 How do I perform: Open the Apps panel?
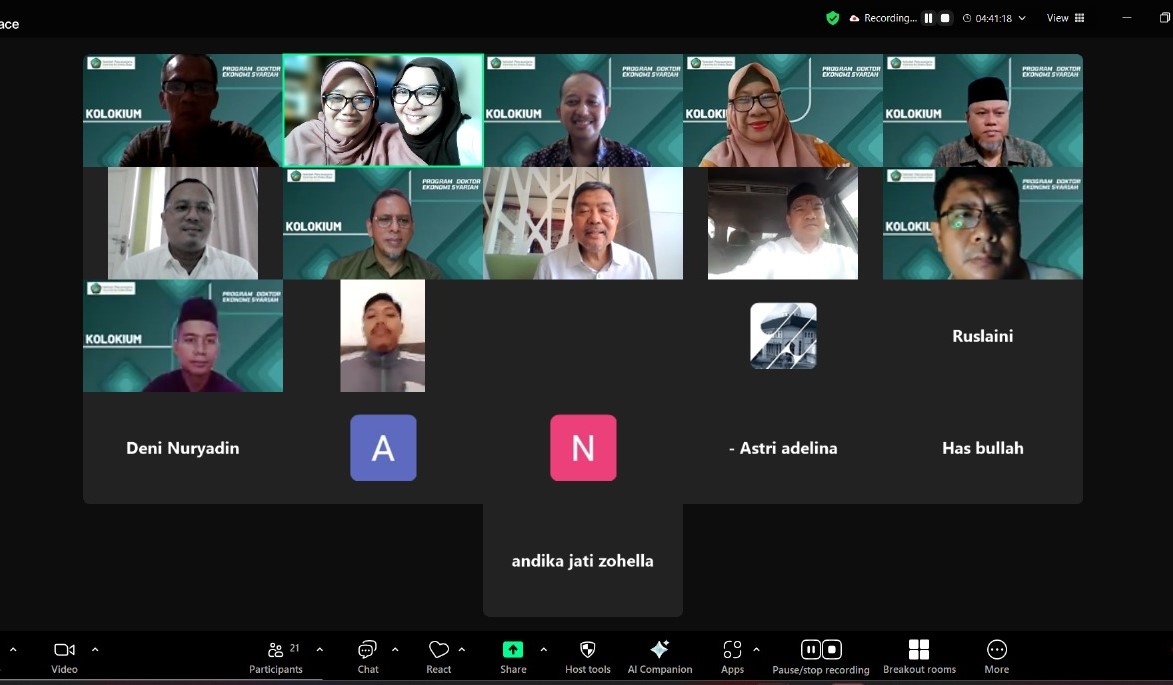point(732,656)
